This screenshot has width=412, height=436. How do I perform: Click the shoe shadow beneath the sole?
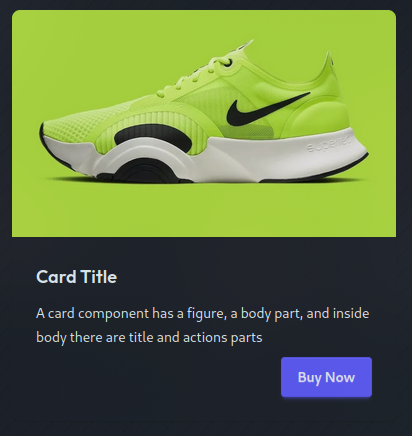207,181
